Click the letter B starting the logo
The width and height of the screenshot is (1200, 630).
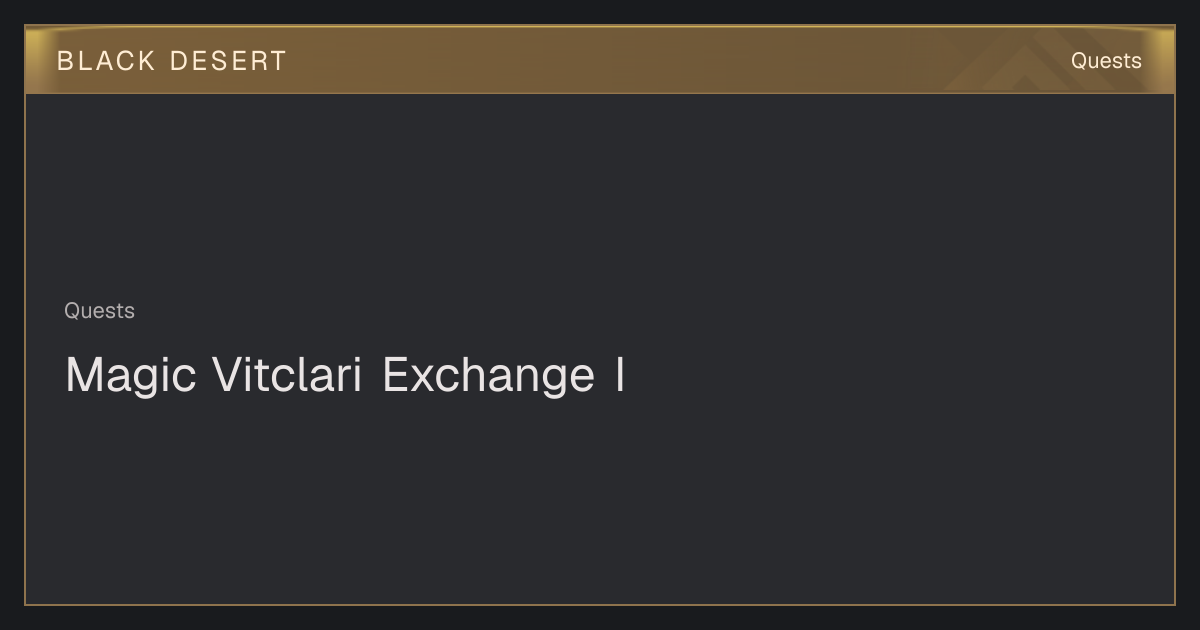pyautogui.click(x=65, y=61)
